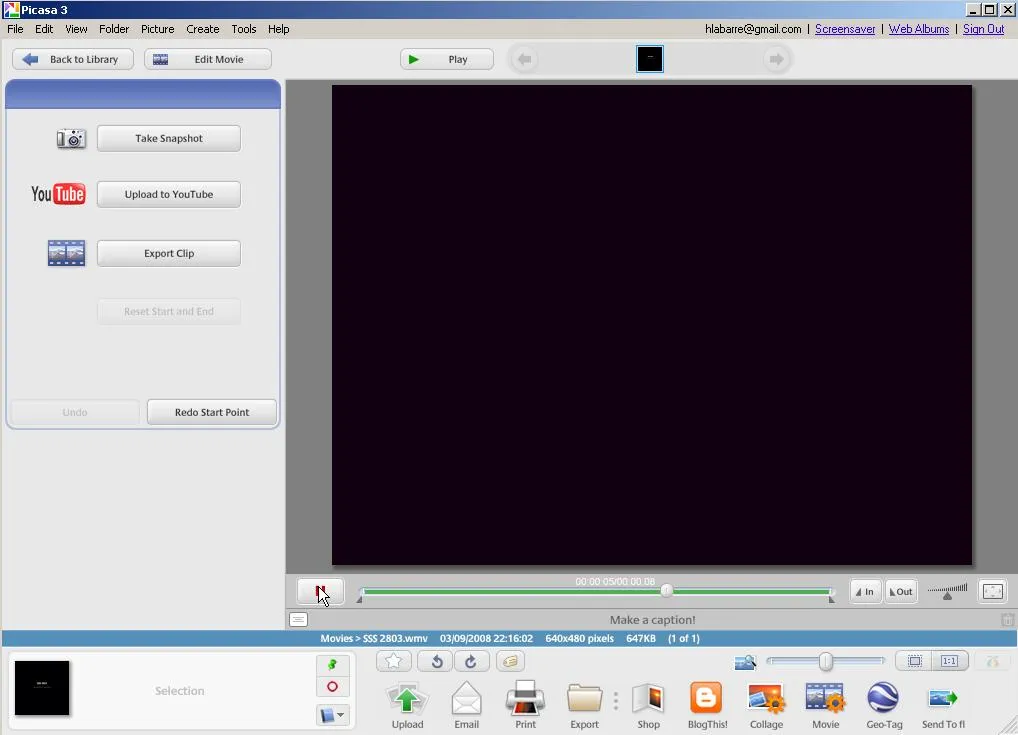1018x735 pixels.
Task: Click the Upload green arrow icon
Action: pyautogui.click(x=407, y=701)
